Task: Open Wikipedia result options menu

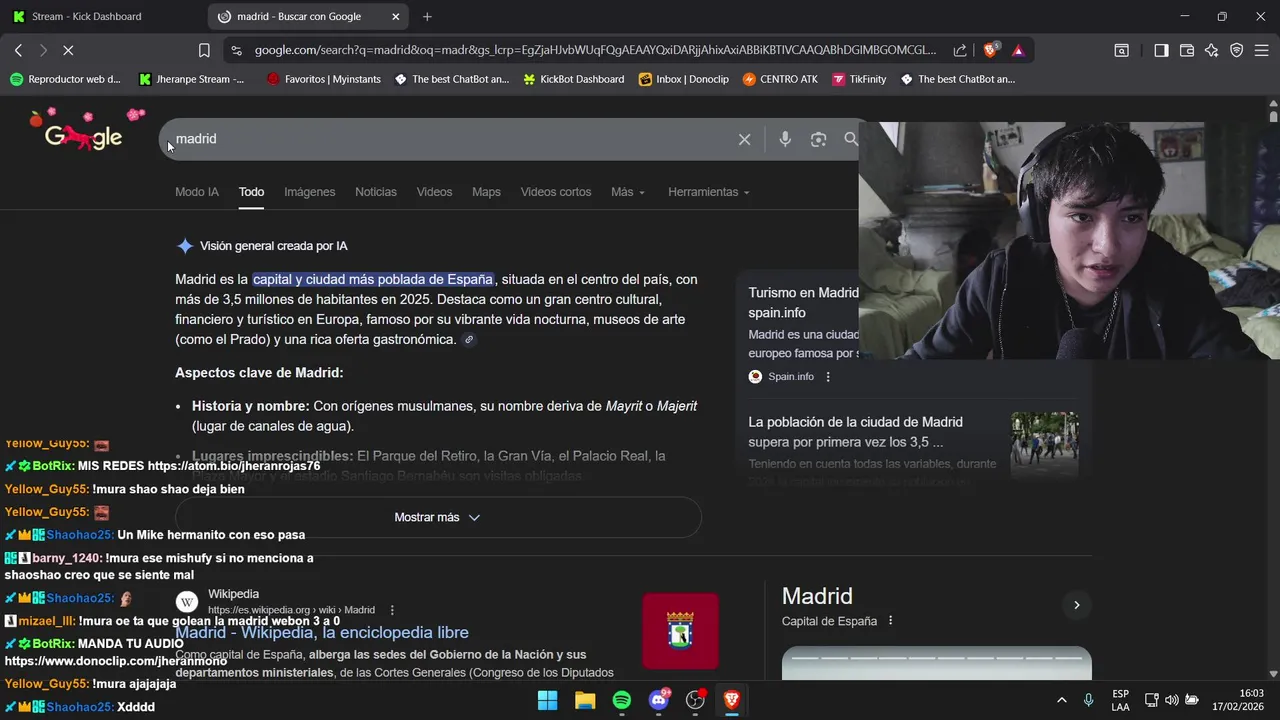Action: pyautogui.click(x=392, y=610)
